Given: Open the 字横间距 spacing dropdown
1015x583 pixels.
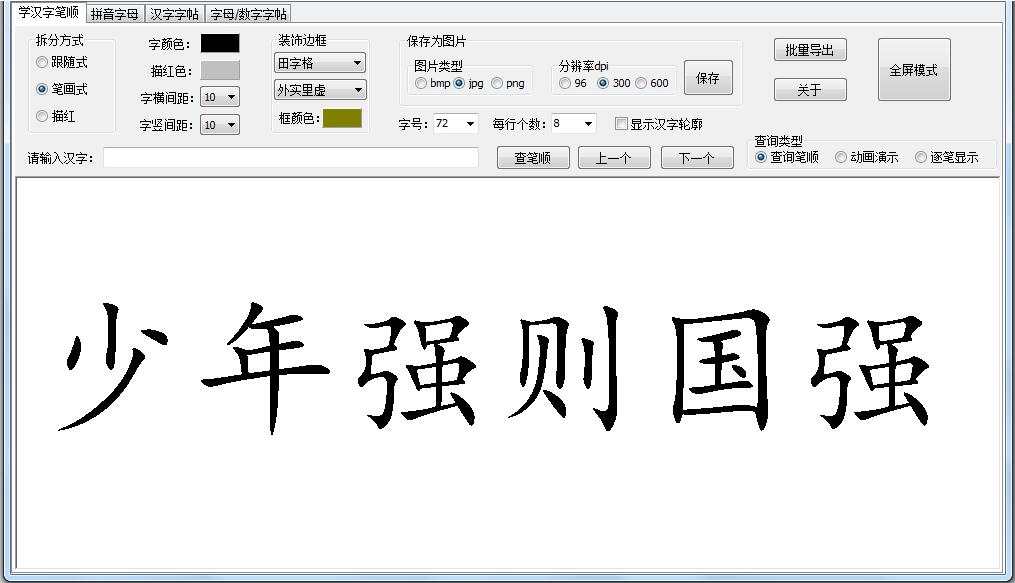Looking at the screenshot, I should (x=219, y=97).
